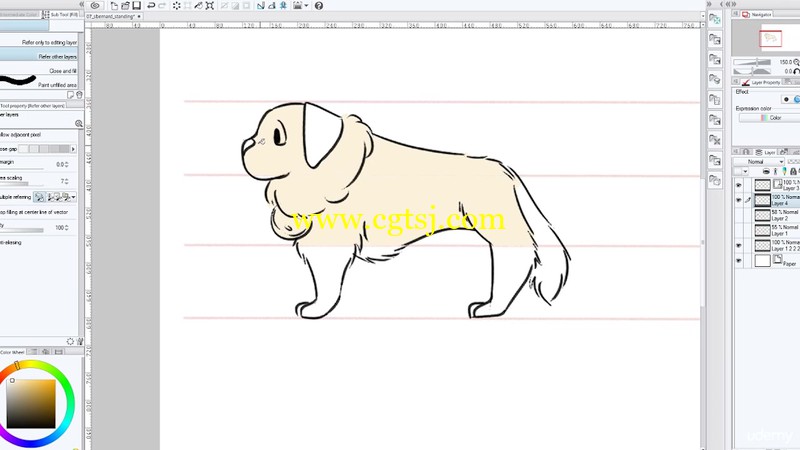This screenshot has width=800, height=450.
Task: Toggle Snap to Ruler icon
Action: [261, 6]
